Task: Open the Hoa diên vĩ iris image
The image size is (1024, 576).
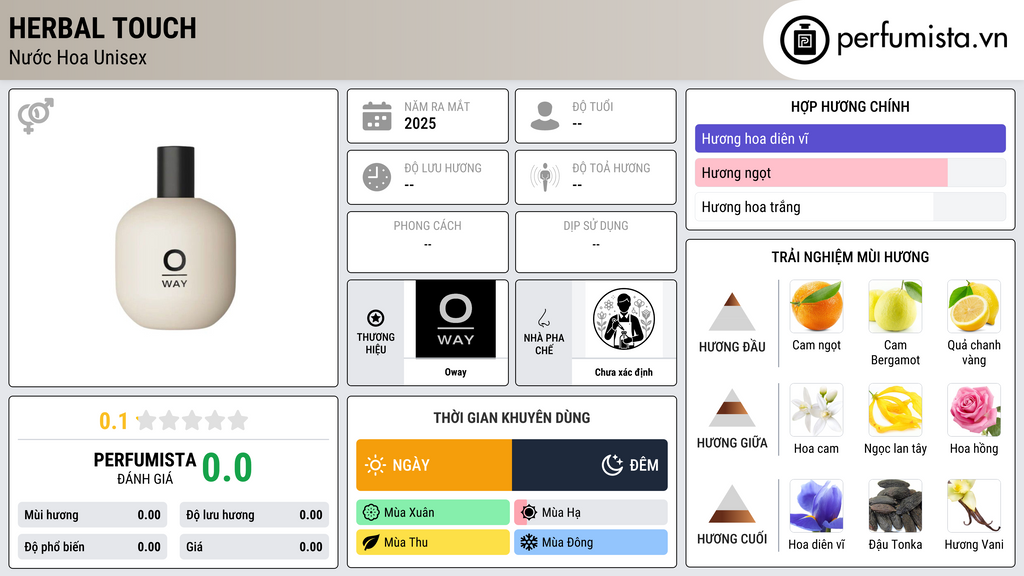Action: tap(816, 506)
